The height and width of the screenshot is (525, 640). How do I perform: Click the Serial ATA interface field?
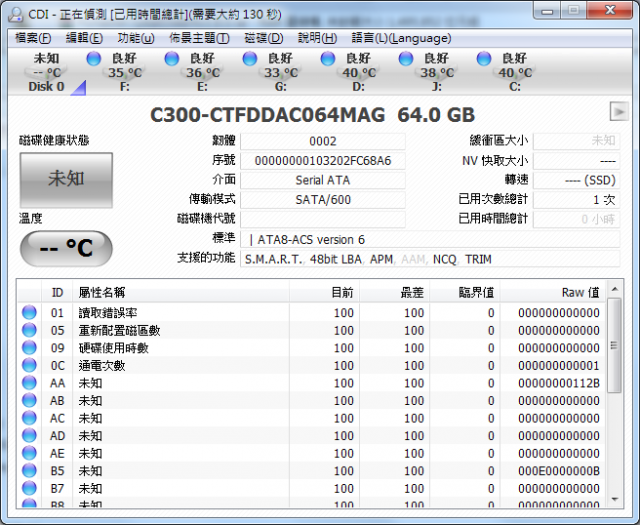(323, 180)
